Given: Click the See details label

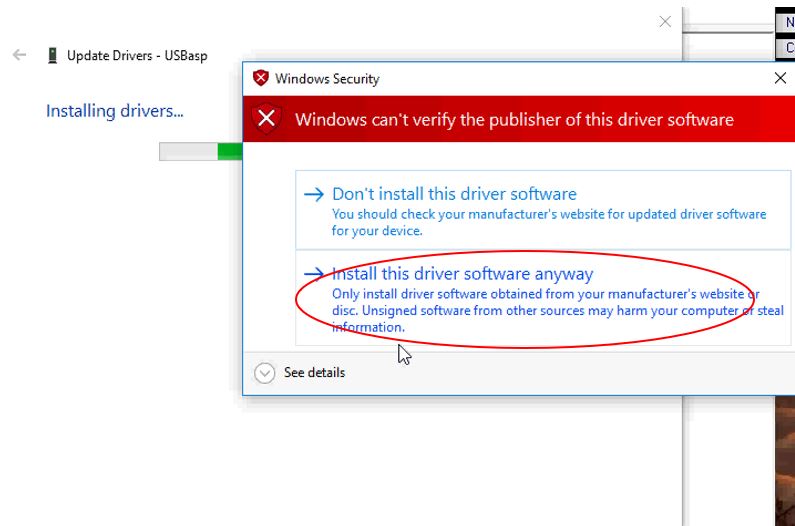Looking at the screenshot, I should coord(314,373).
